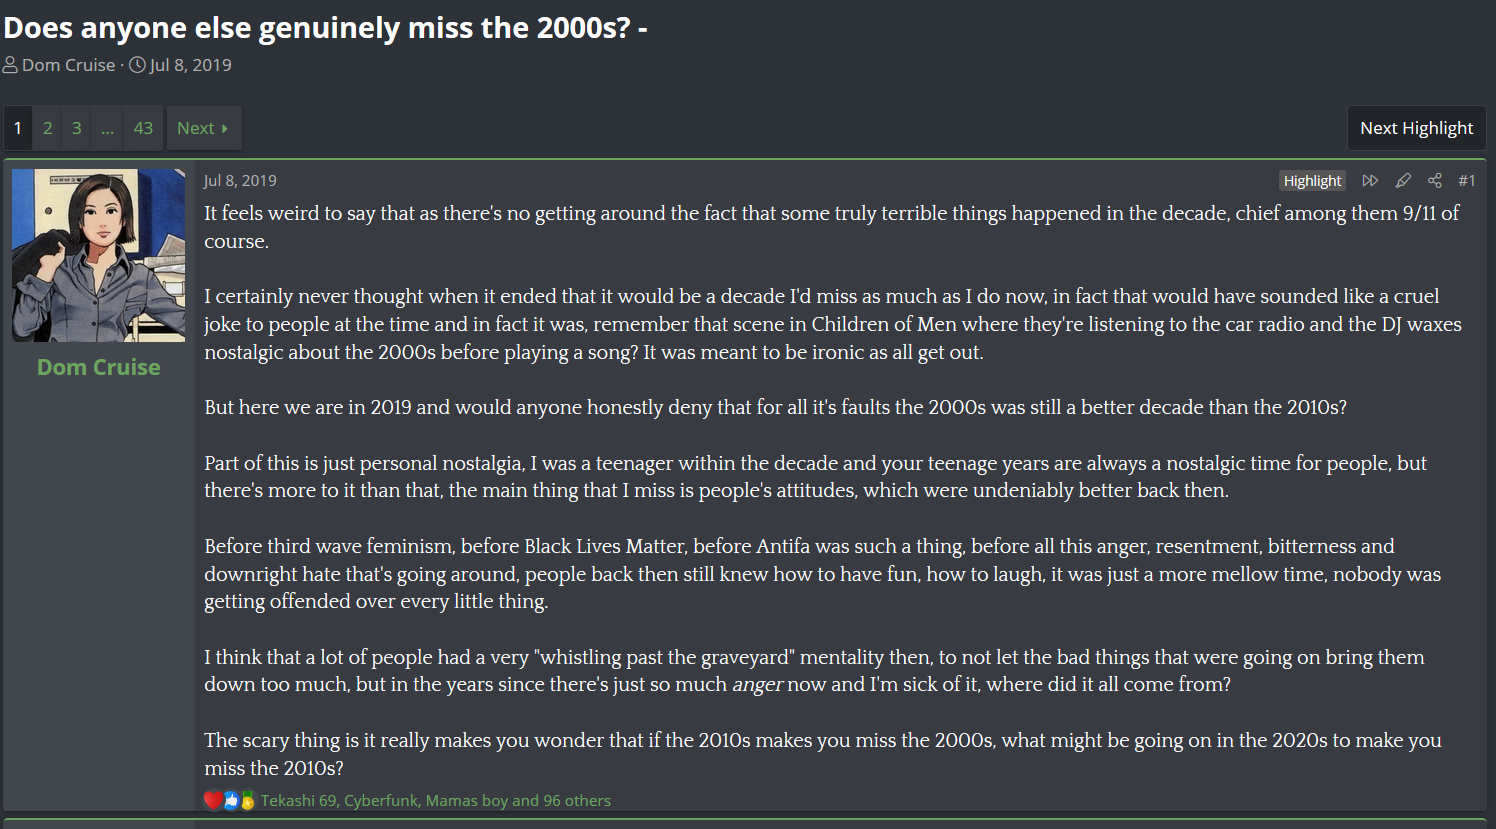The image size is (1496, 829).
Task: Expand the hidden pages ellipsis
Action: 107,128
